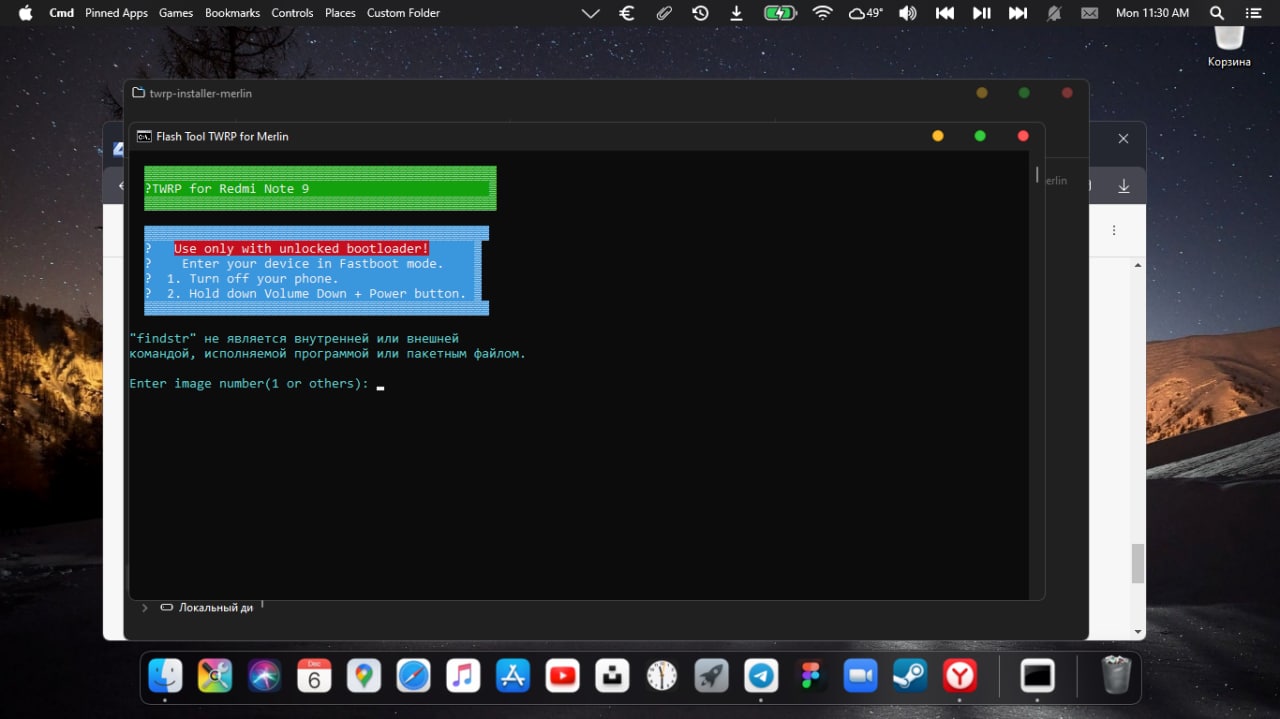Launch Zoom from the dock
The height and width of the screenshot is (719, 1280).
pos(860,676)
